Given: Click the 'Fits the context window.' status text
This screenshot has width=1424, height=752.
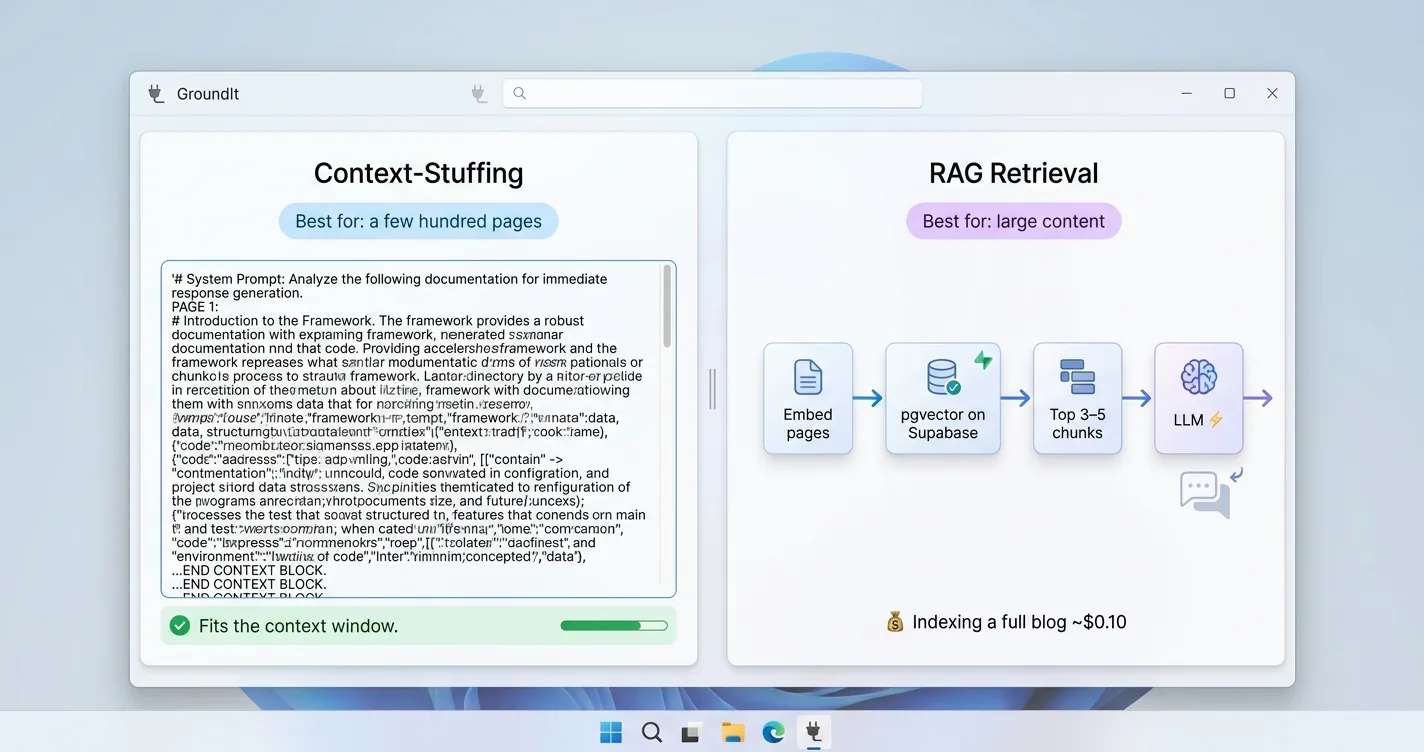Looking at the screenshot, I should (298, 626).
